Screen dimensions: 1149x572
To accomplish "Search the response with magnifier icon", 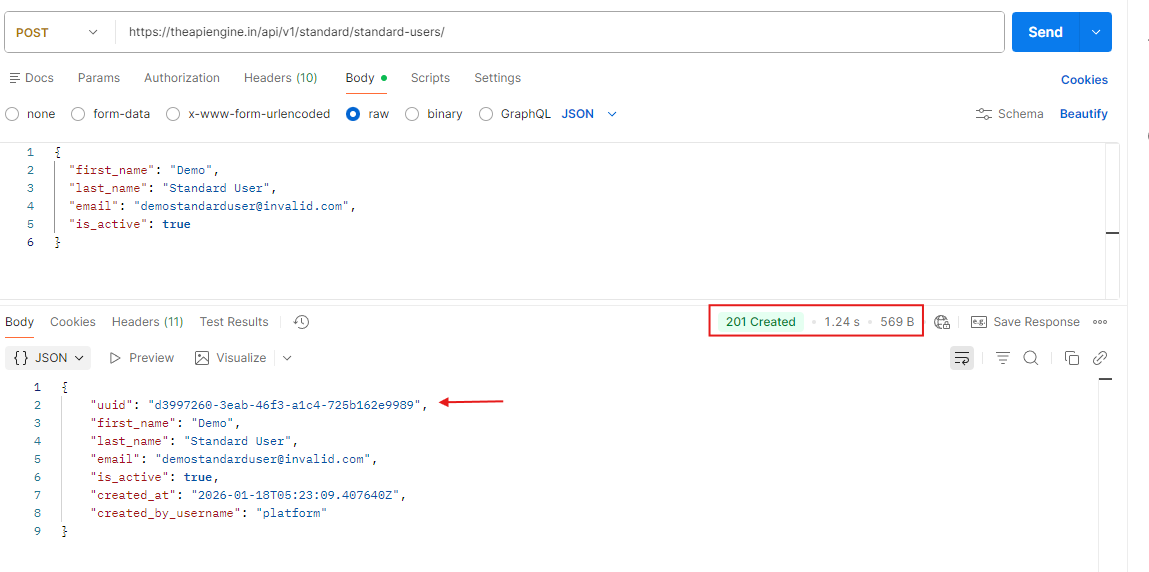I will tap(1031, 358).
